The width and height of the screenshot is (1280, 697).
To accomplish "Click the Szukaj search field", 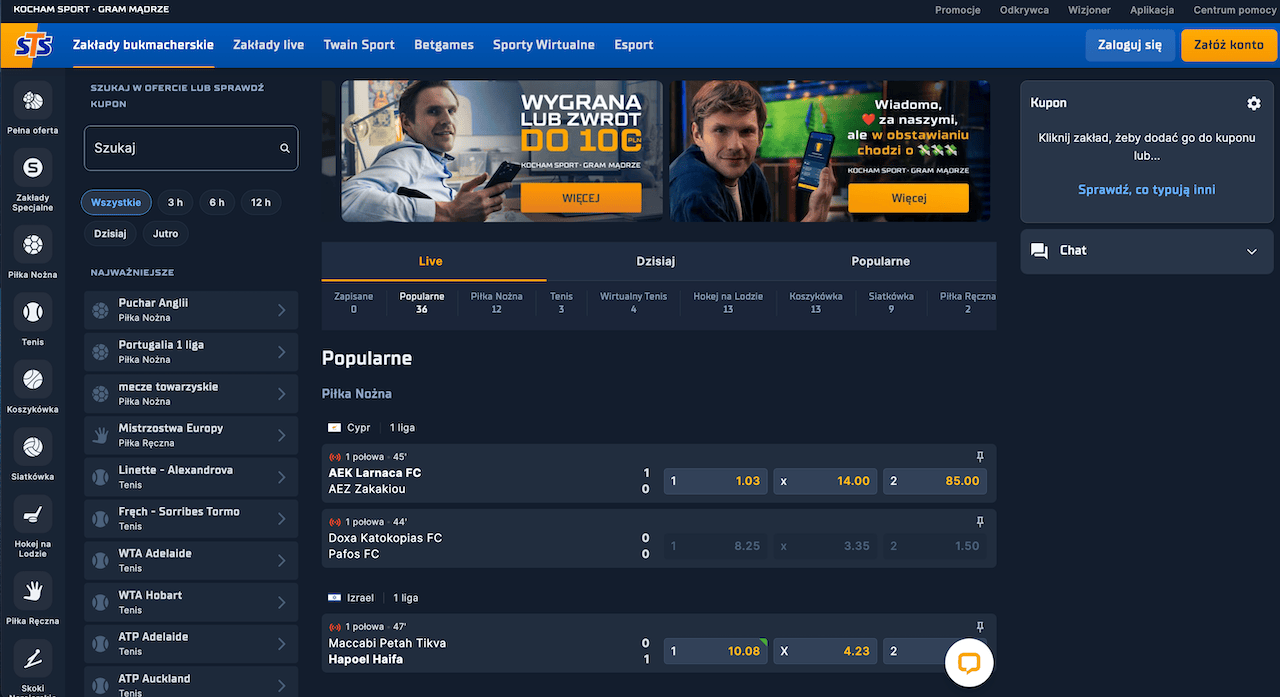I will point(191,148).
